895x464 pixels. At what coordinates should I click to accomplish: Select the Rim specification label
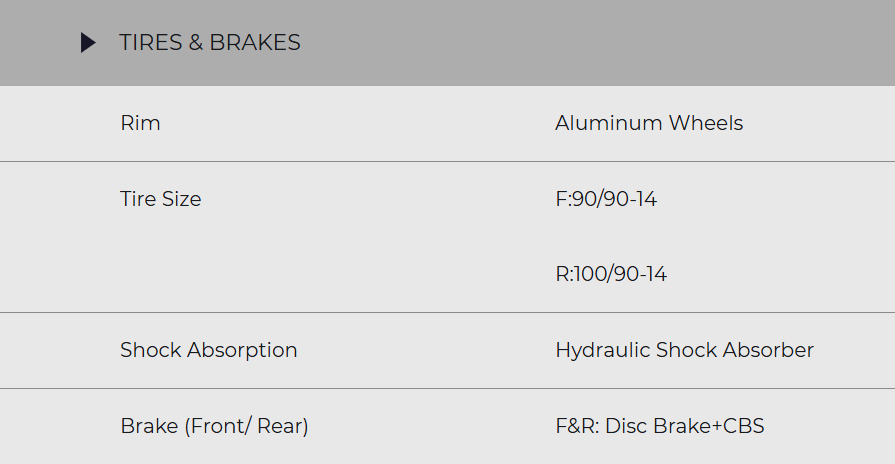point(140,124)
